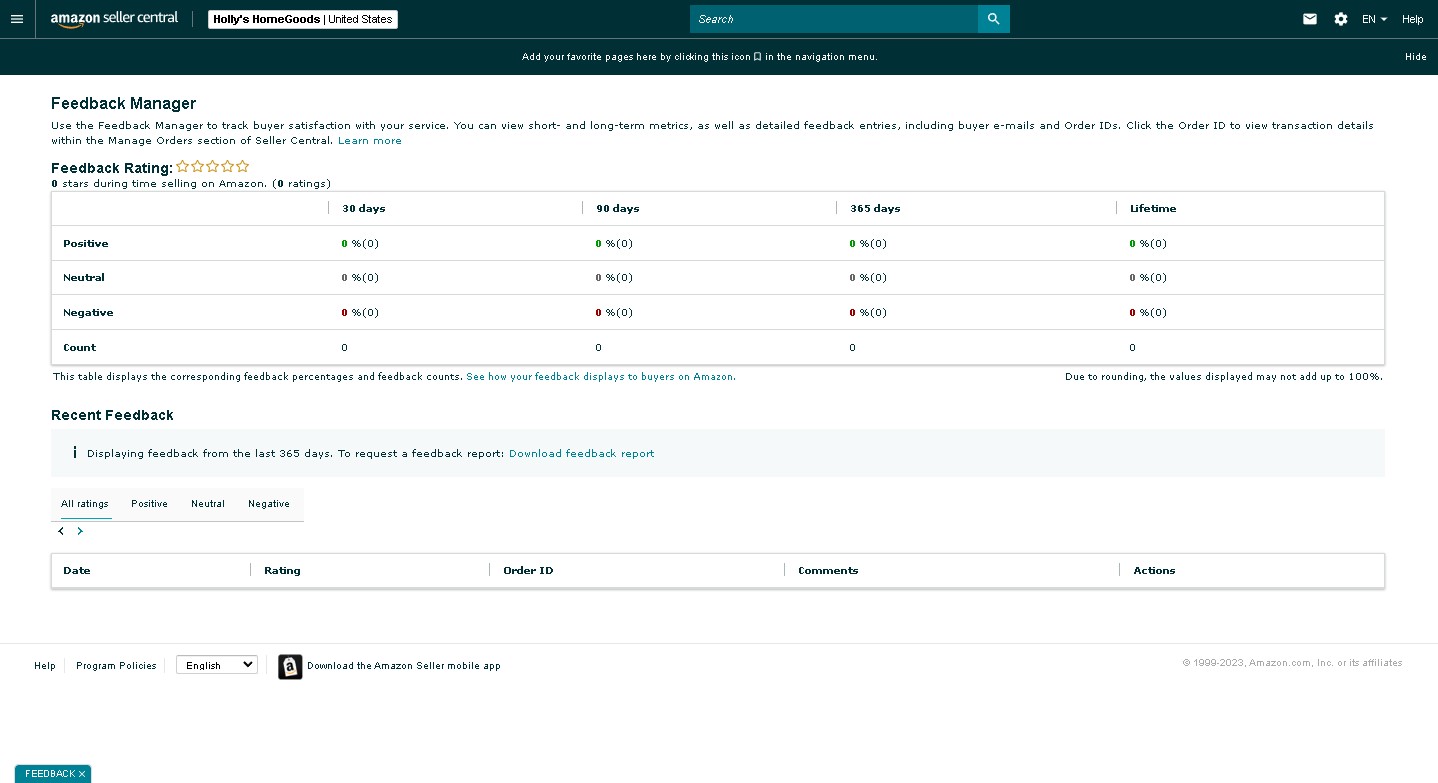Go to previous feedback page arrow

pos(61,531)
